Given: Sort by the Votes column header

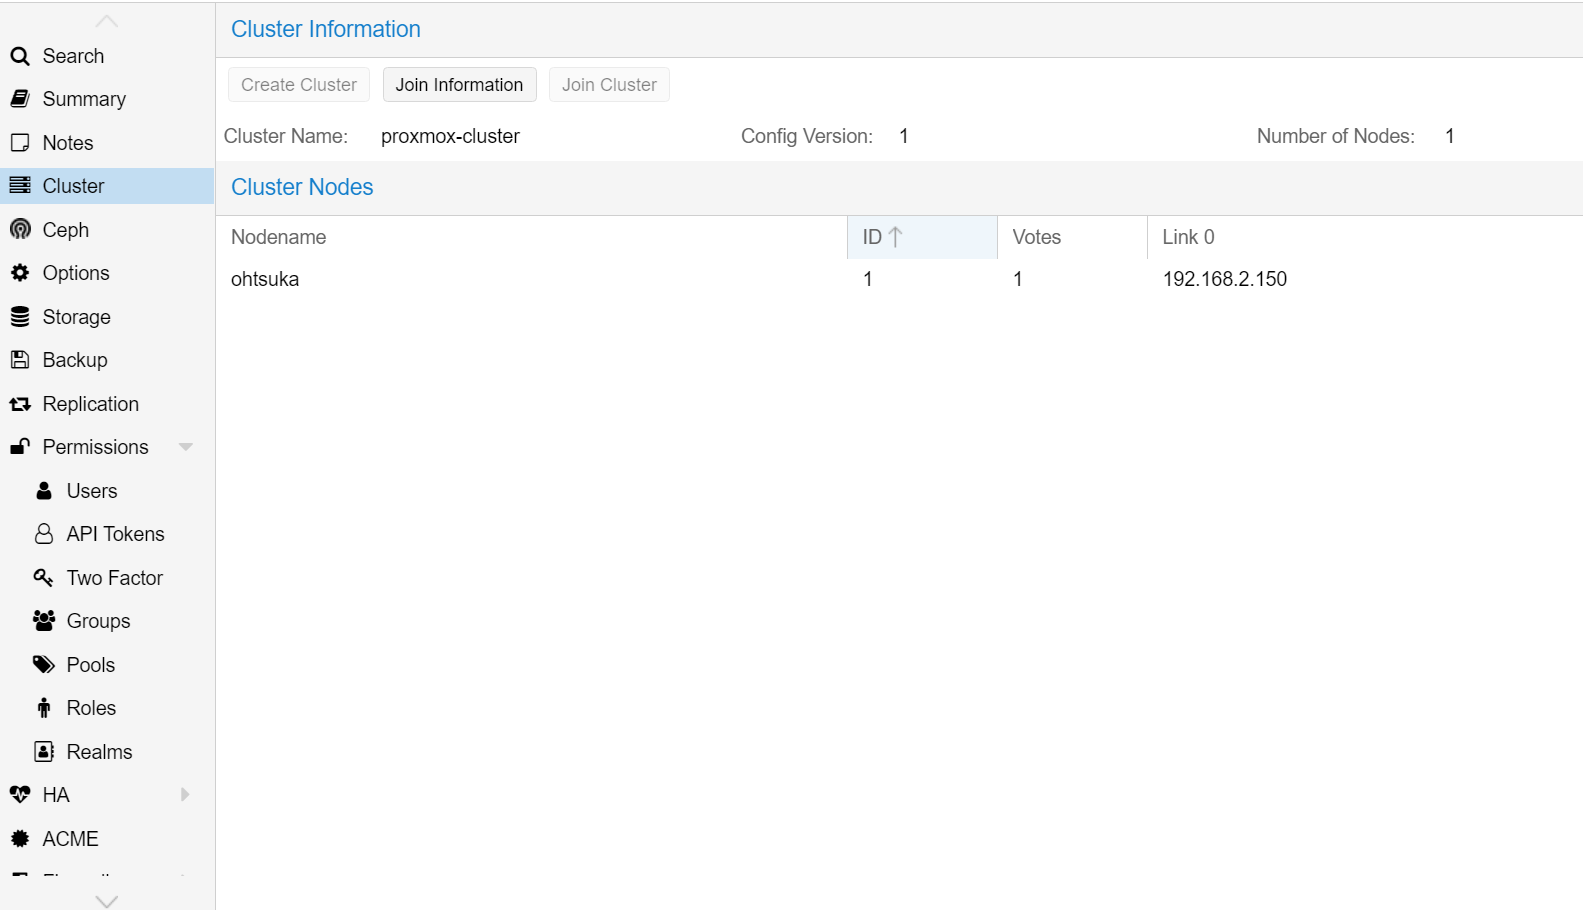Looking at the screenshot, I should coord(1072,237).
